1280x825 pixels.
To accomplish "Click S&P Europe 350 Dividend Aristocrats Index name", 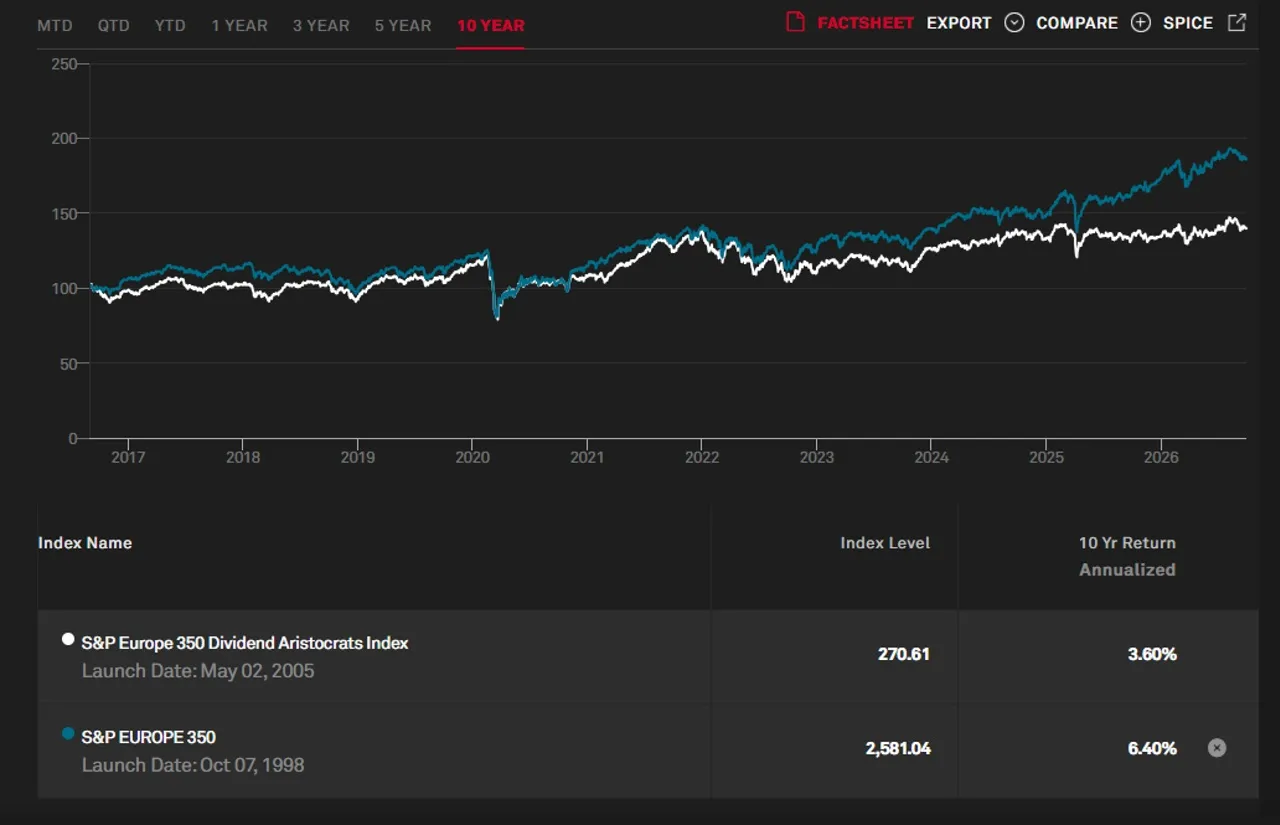I will click(245, 643).
